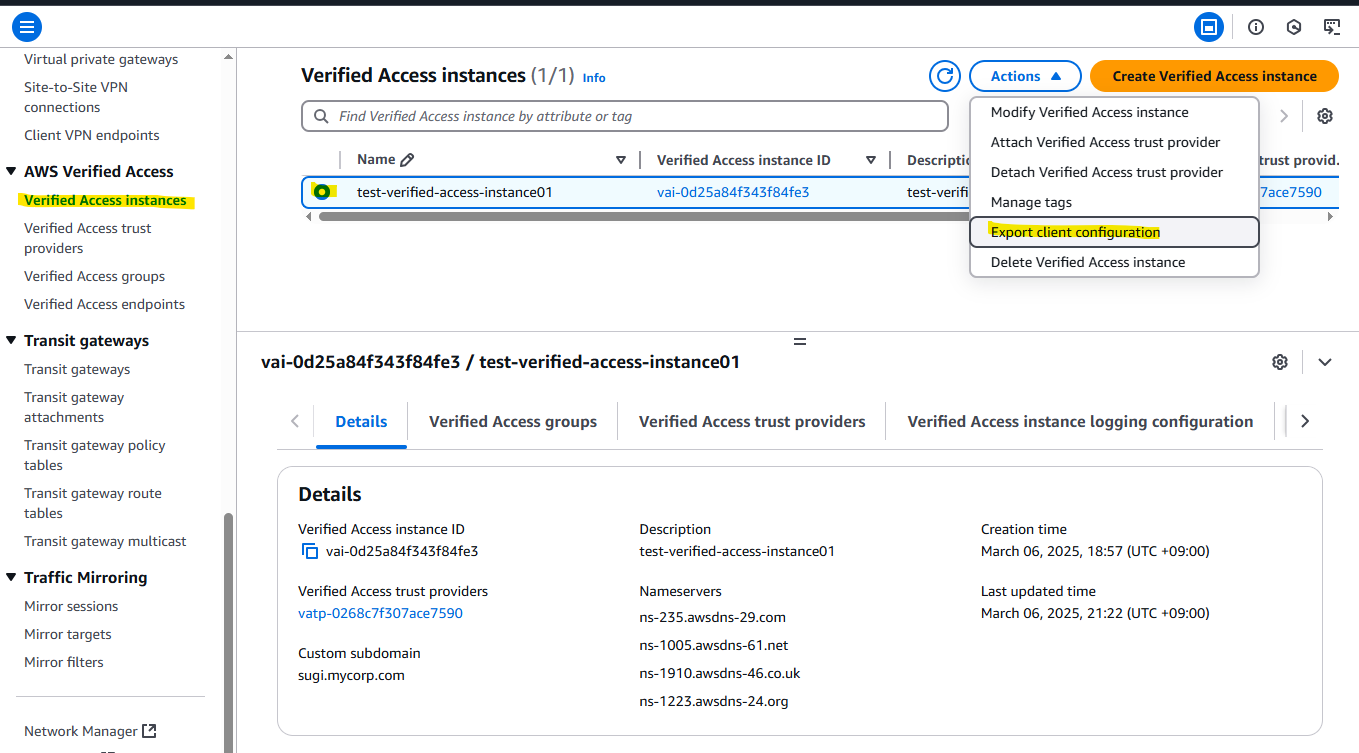1359x753 pixels.
Task: Collapse the detail panel chevron
Action: (x=1325, y=362)
